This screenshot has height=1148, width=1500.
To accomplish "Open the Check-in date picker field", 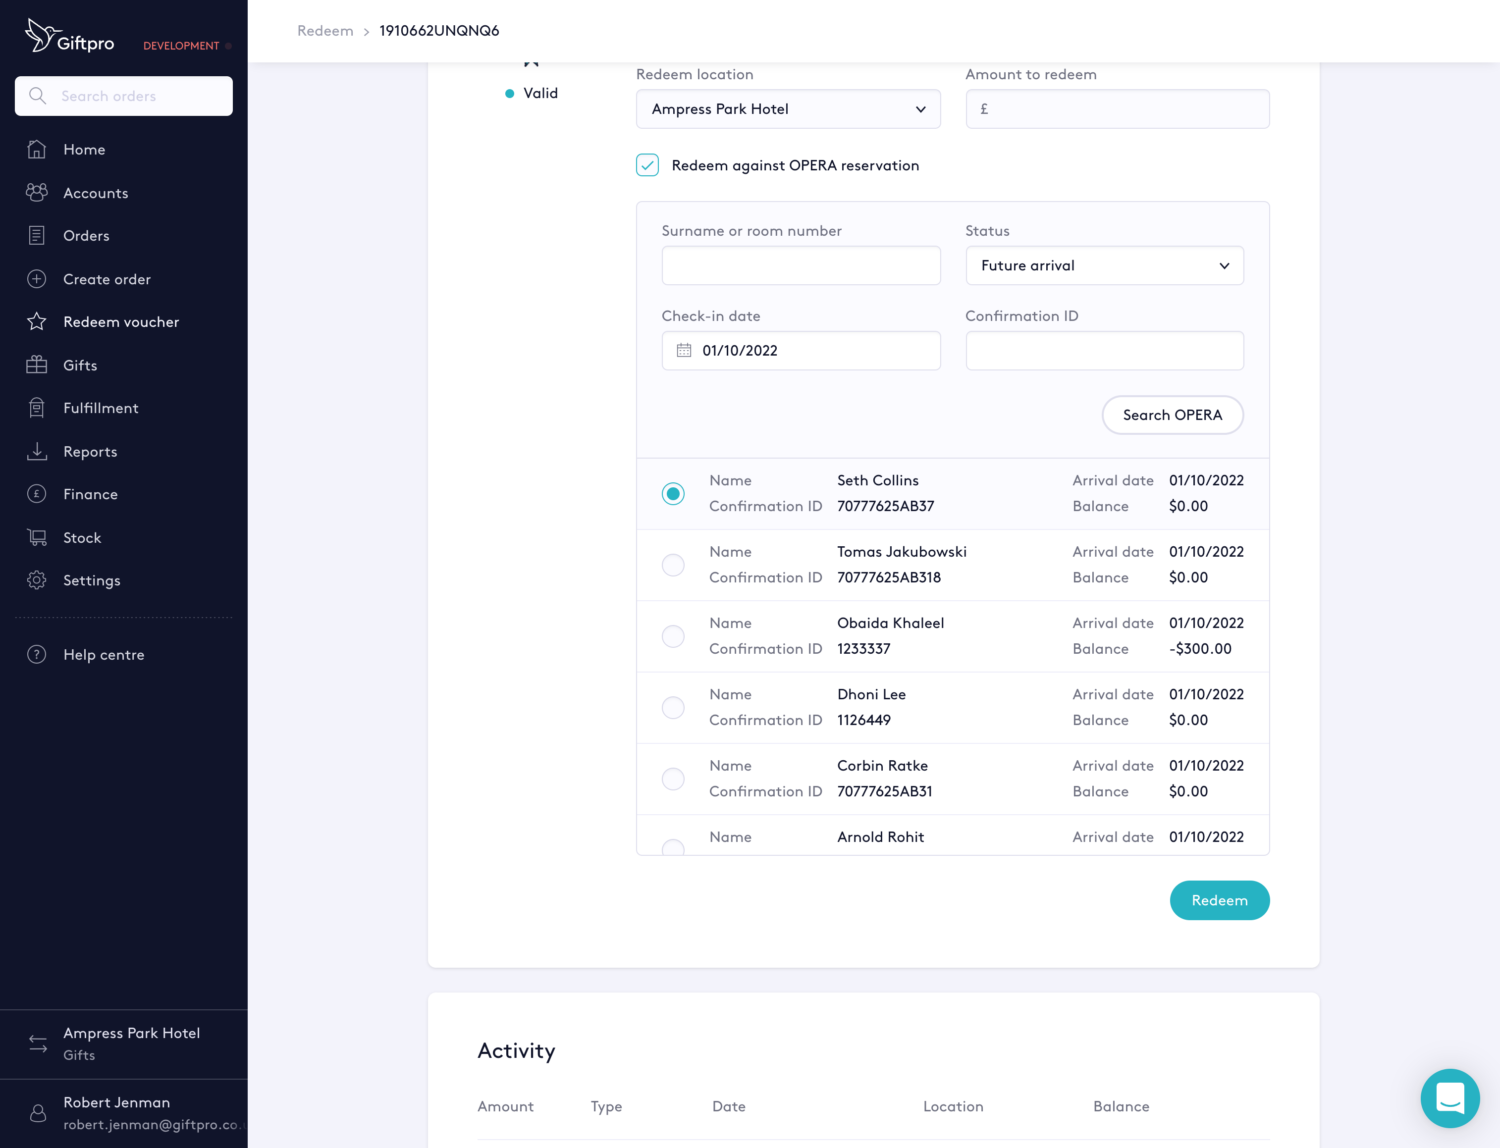I will [x=800, y=350].
